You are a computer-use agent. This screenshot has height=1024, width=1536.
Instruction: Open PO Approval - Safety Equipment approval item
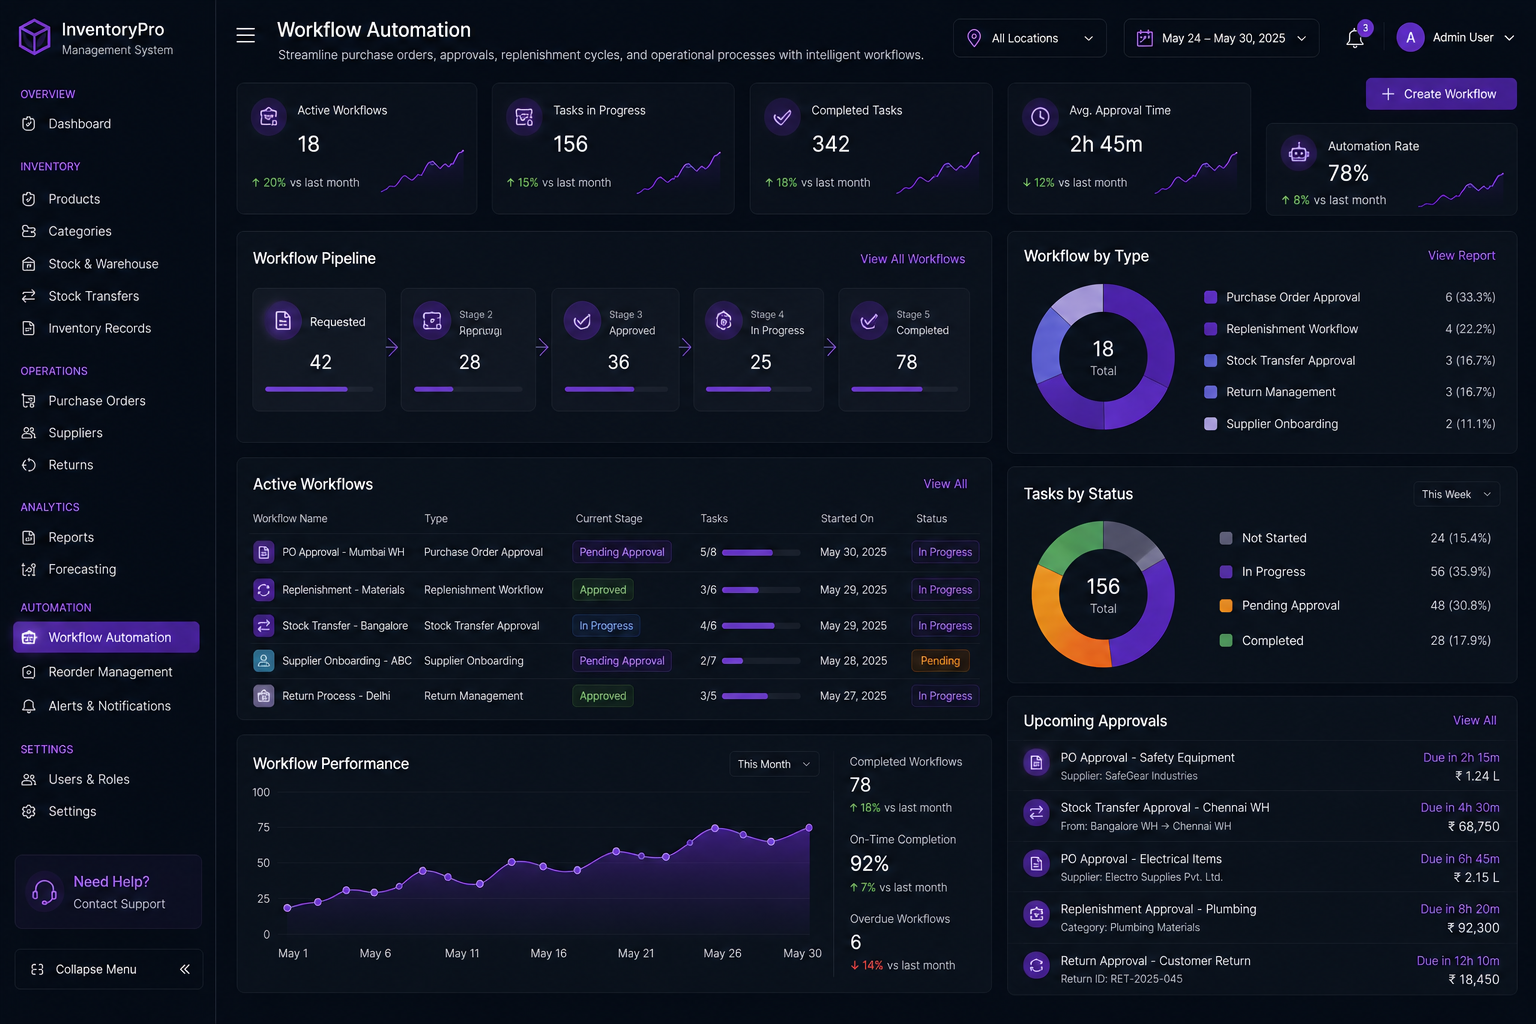coord(1261,766)
